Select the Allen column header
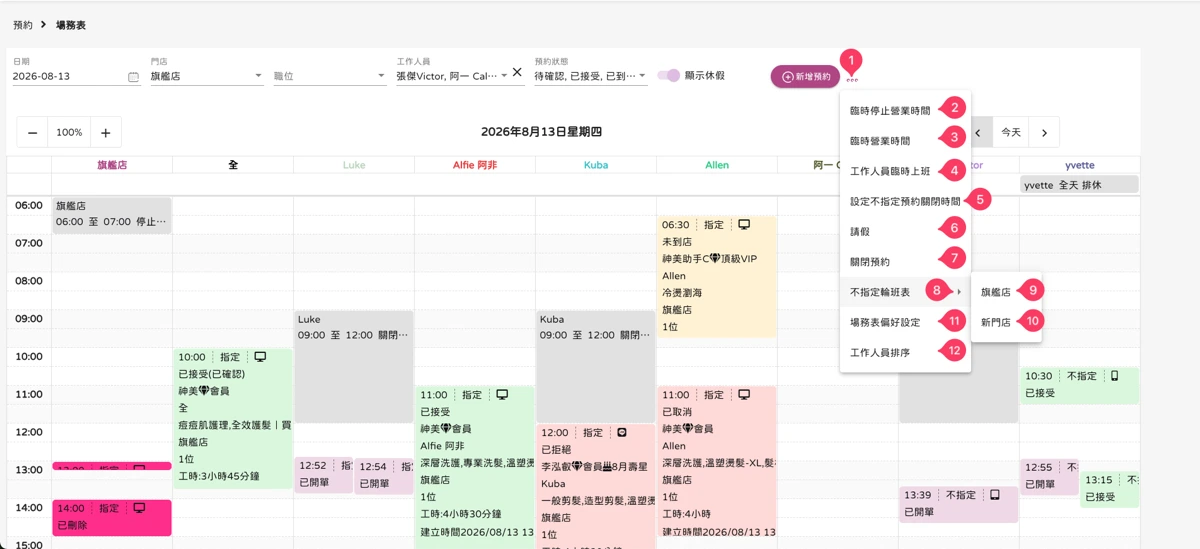 [717, 165]
